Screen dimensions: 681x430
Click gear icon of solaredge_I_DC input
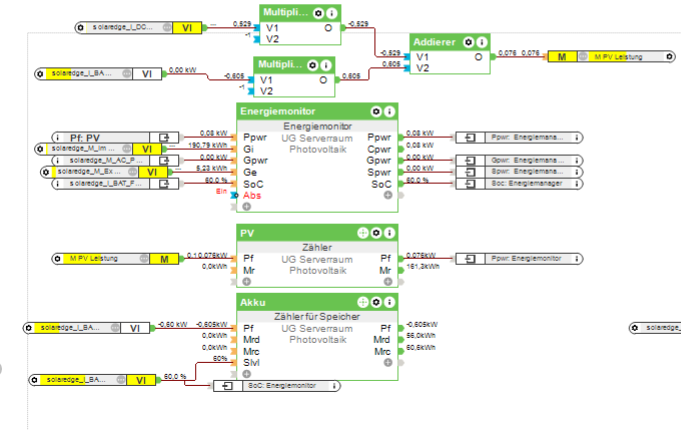[x=80, y=28]
